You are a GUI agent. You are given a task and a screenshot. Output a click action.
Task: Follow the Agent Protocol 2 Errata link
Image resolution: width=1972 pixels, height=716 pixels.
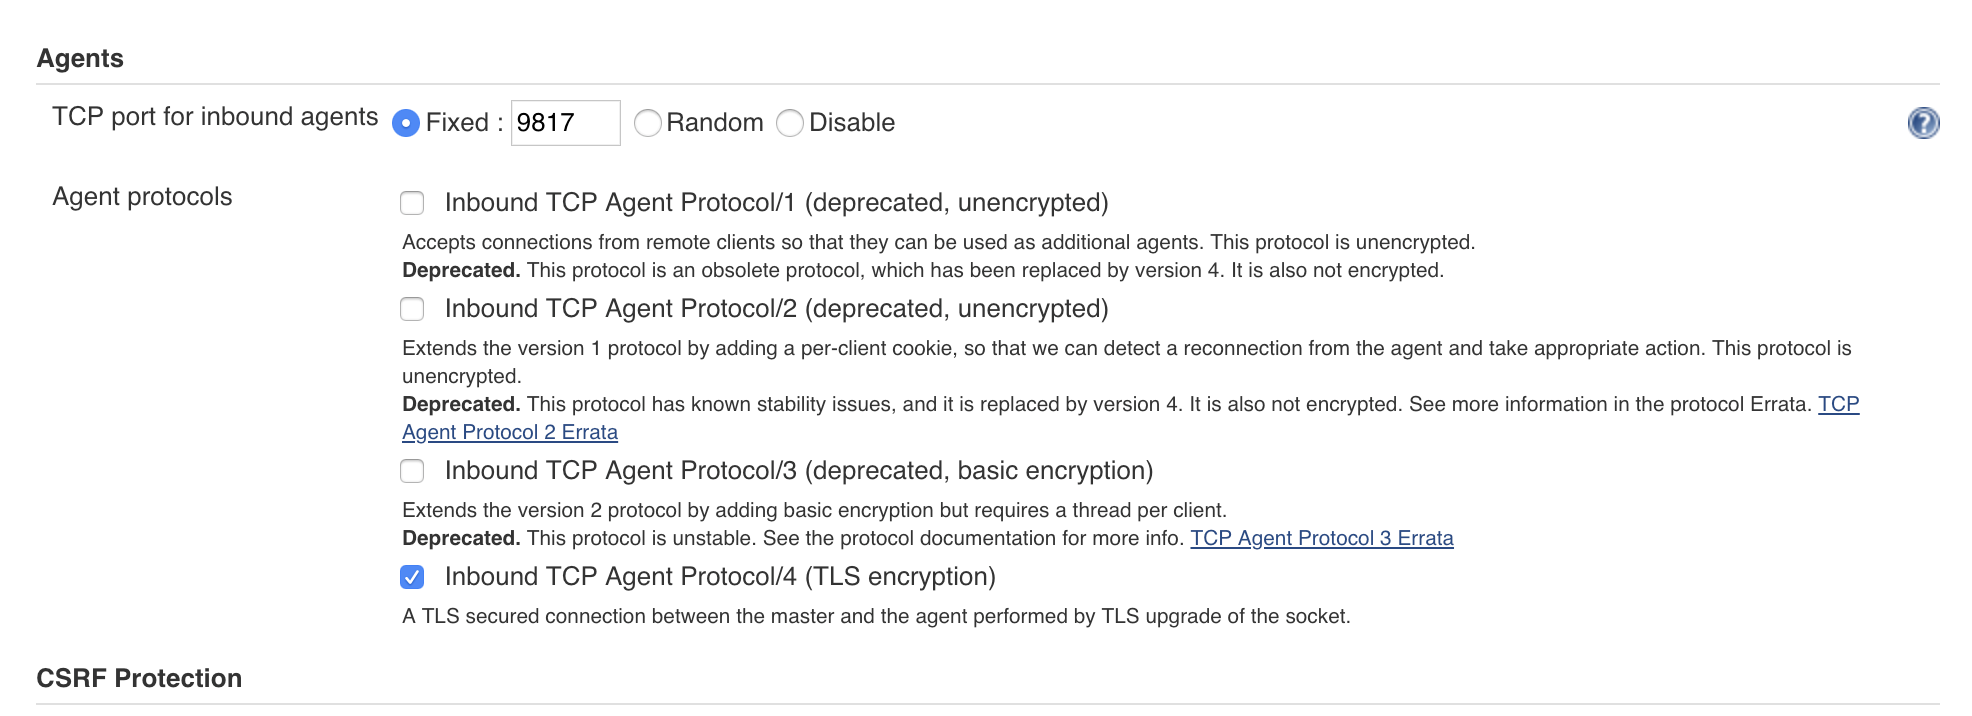[x=510, y=432]
